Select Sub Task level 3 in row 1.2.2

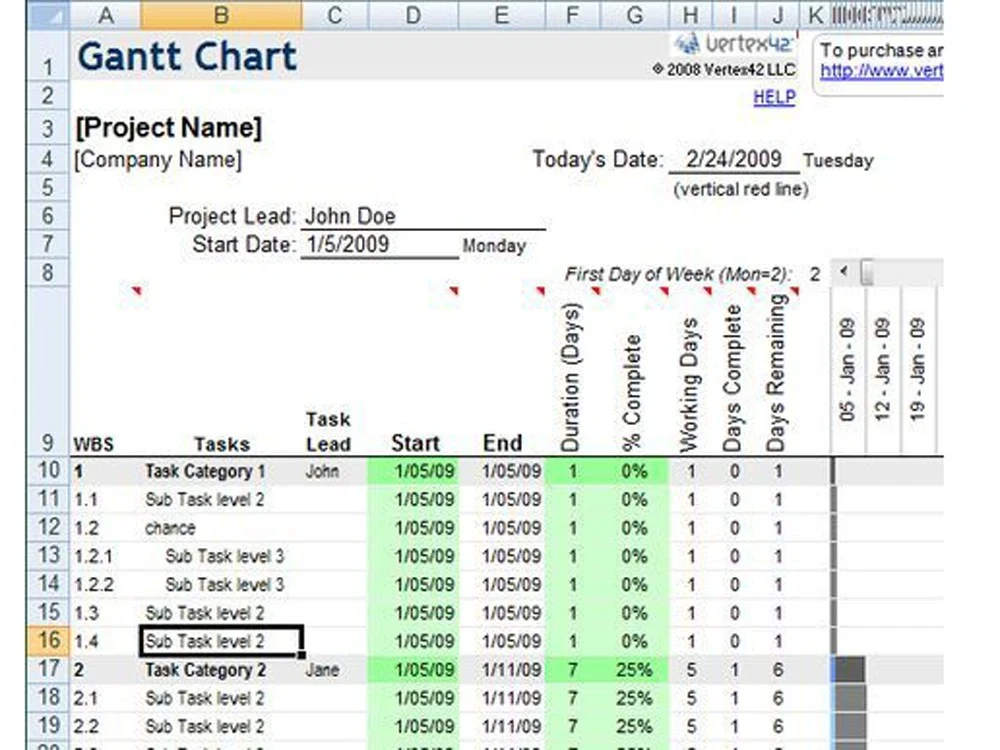(x=224, y=584)
